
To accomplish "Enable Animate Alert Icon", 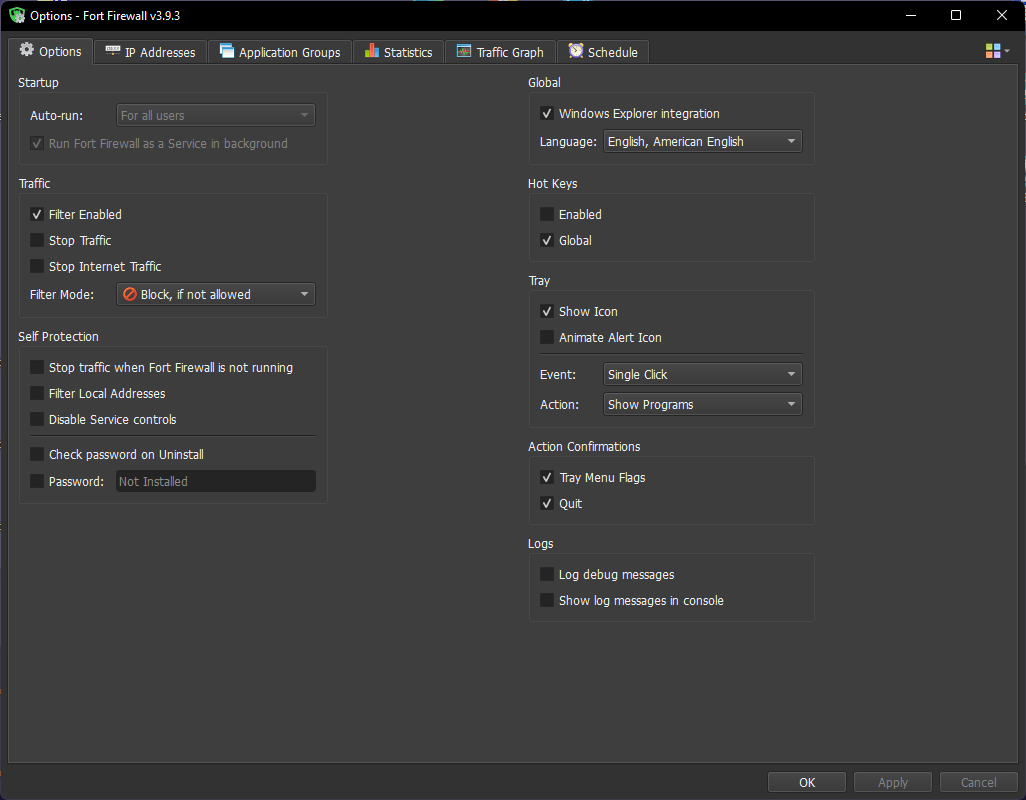I will [x=547, y=338].
